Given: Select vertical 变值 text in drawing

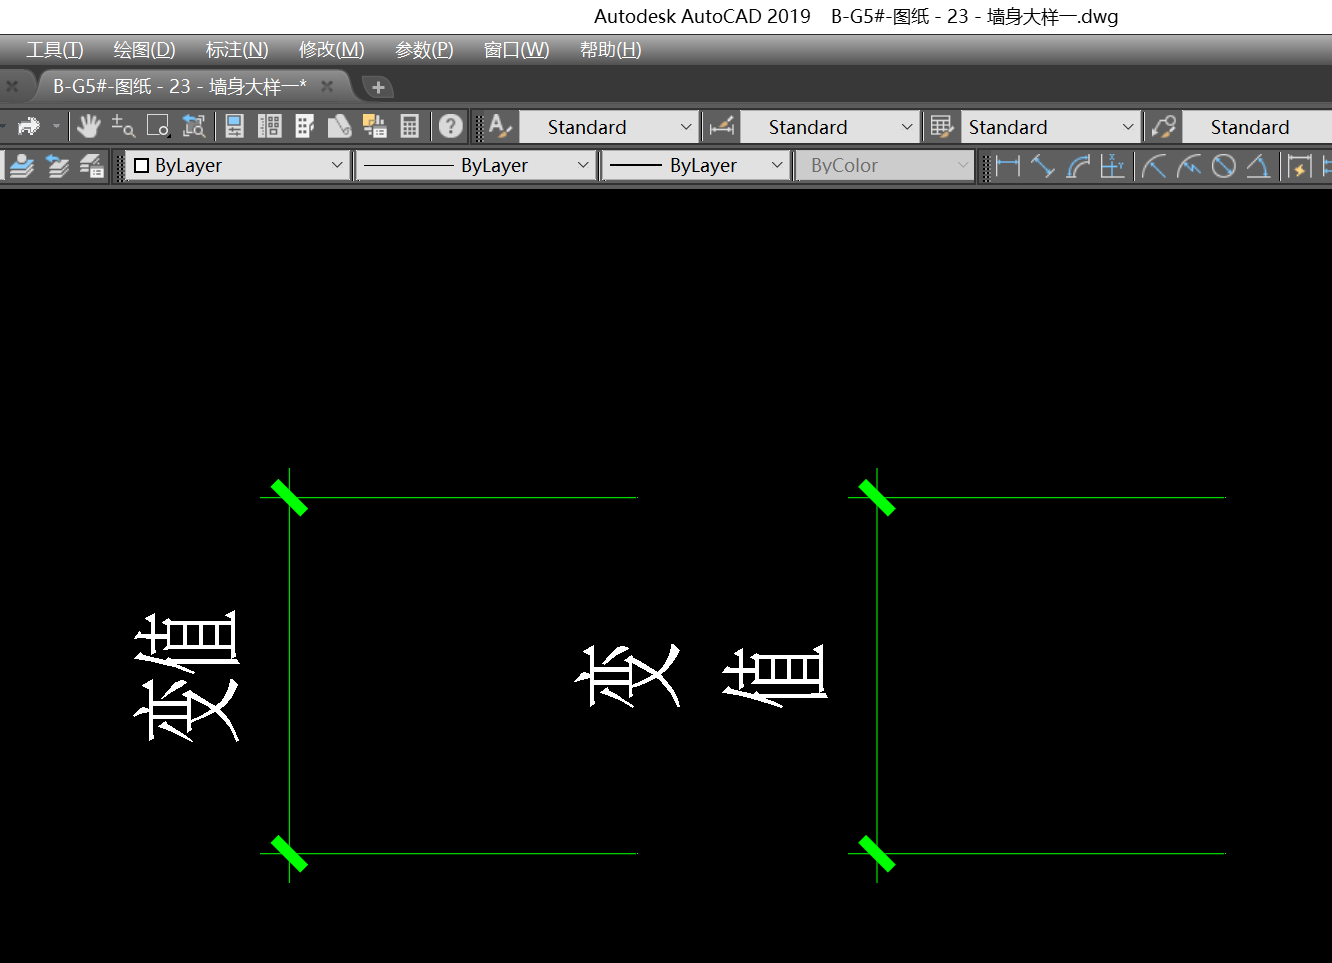Looking at the screenshot, I should (x=188, y=676).
